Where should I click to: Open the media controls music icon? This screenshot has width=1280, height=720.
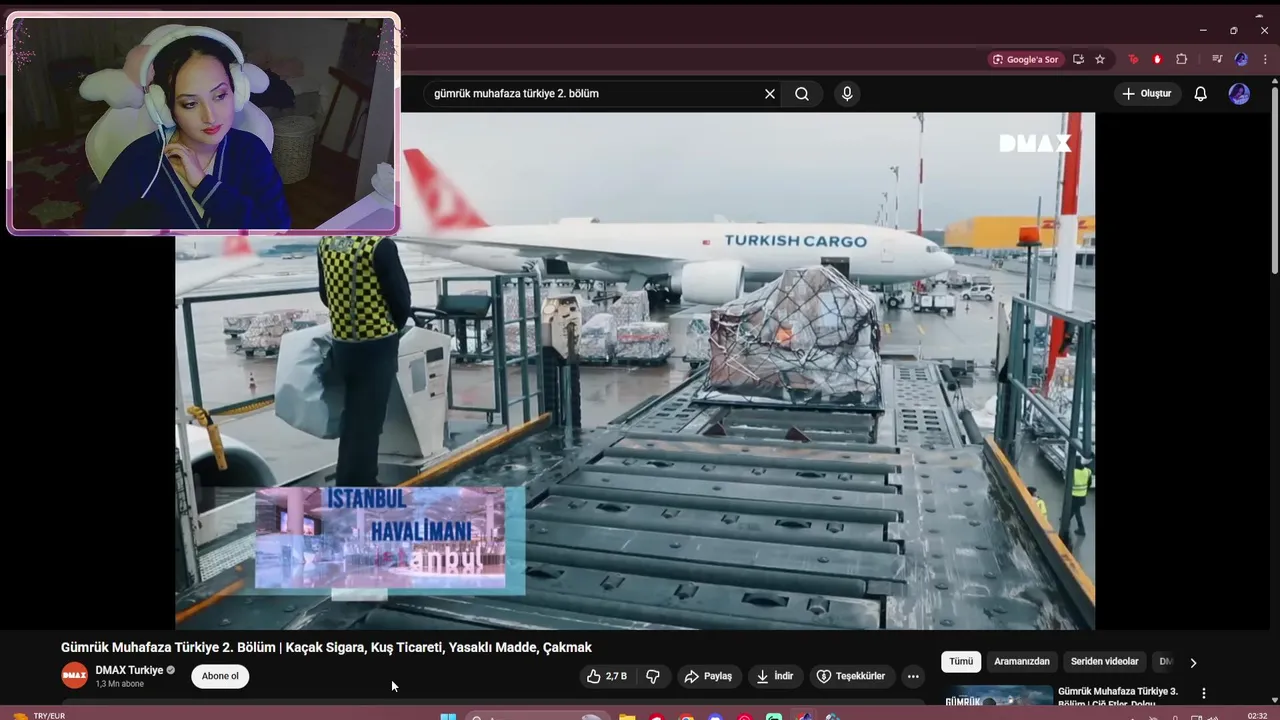point(1217,60)
